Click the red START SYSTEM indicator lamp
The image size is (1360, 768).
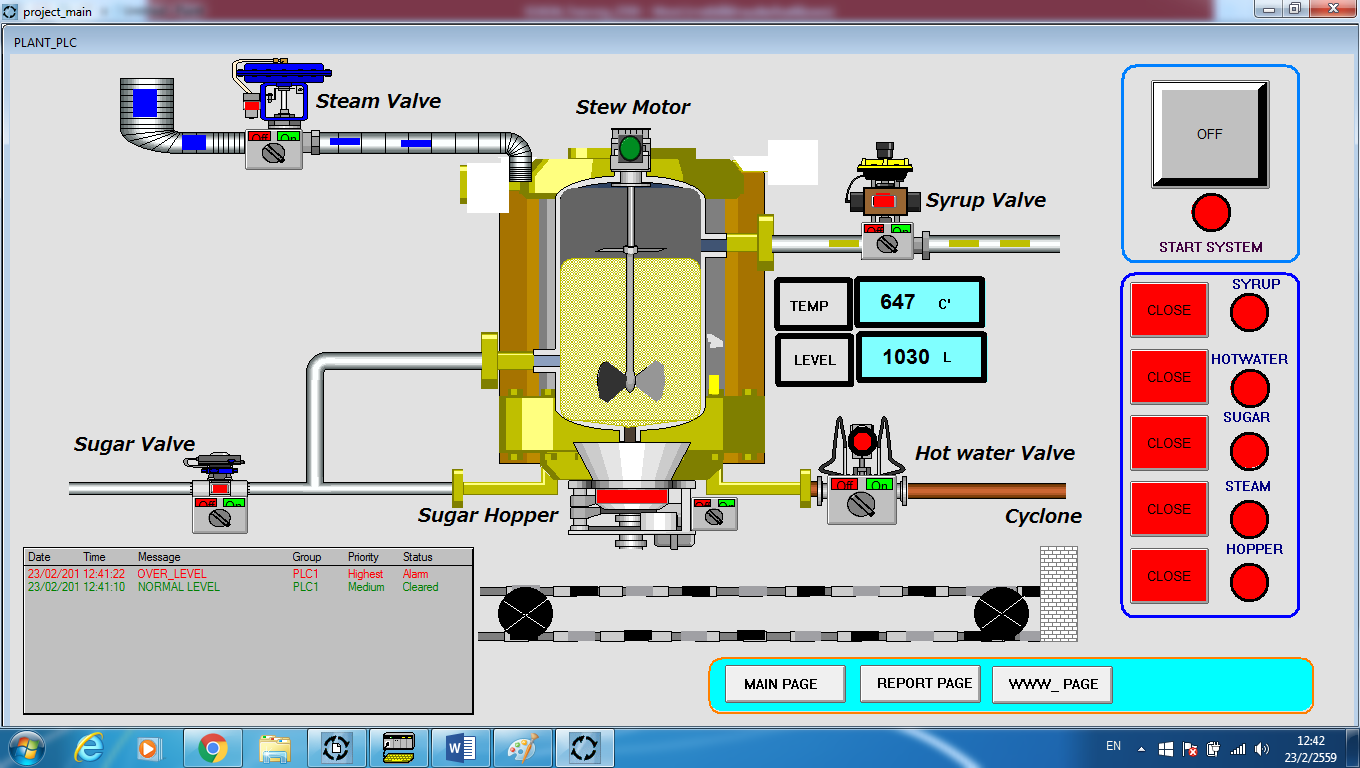click(x=1211, y=212)
